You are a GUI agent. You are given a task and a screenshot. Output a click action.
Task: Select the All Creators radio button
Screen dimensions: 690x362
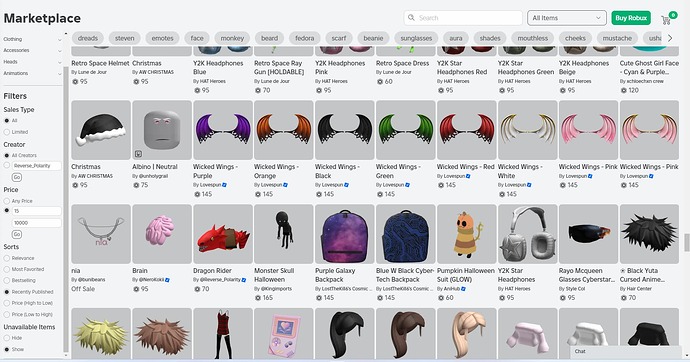[7, 155]
